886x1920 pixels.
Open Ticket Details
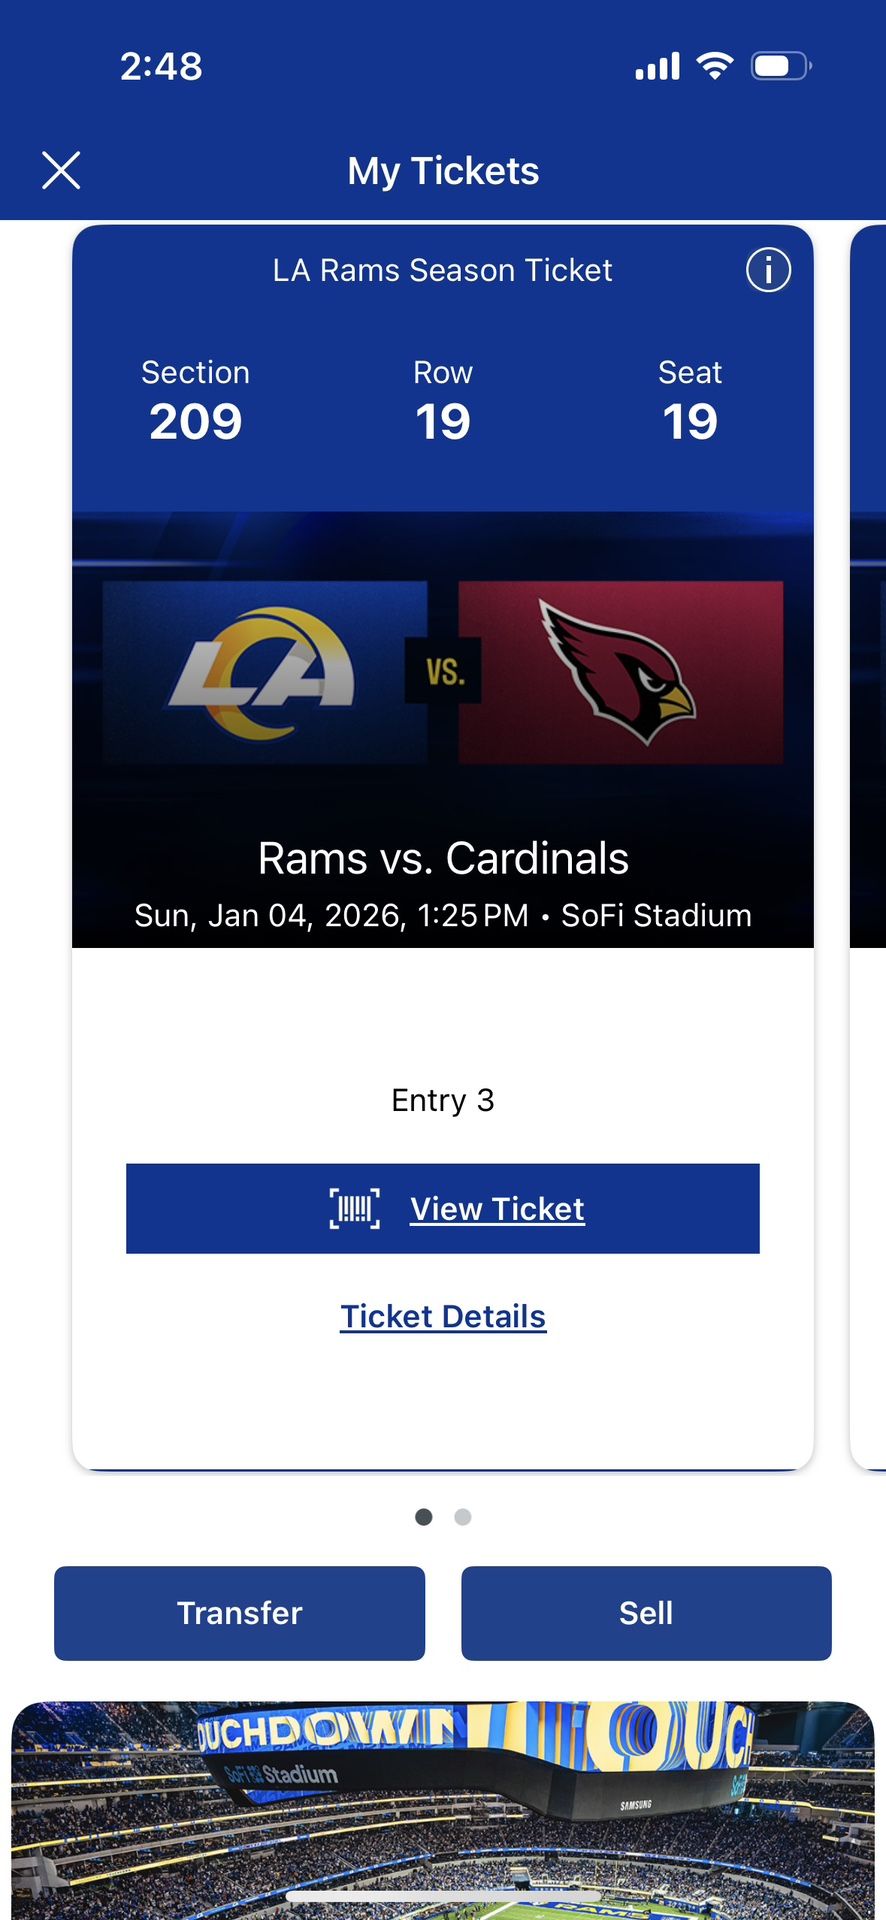[443, 1315]
